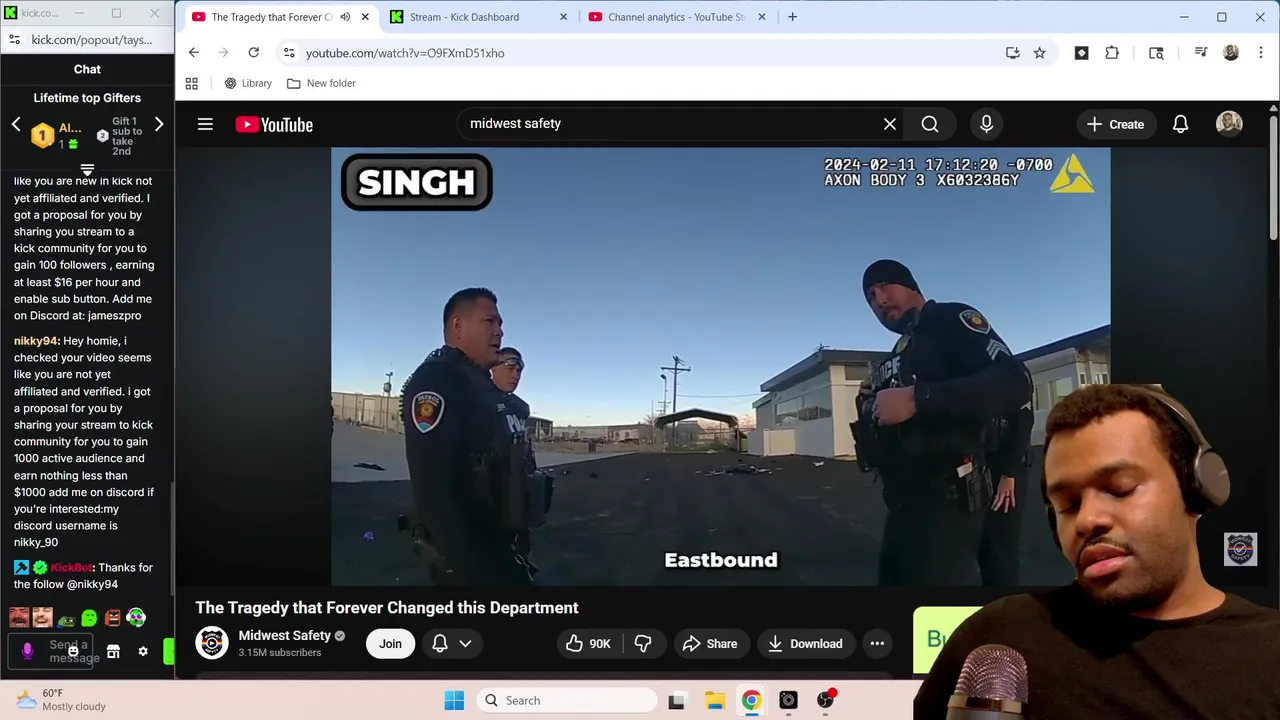Image resolution: width=1280 pixels, height=720 pixels.
Task: Open the YouTube hamburger guide menu
Action: (205, 124)
